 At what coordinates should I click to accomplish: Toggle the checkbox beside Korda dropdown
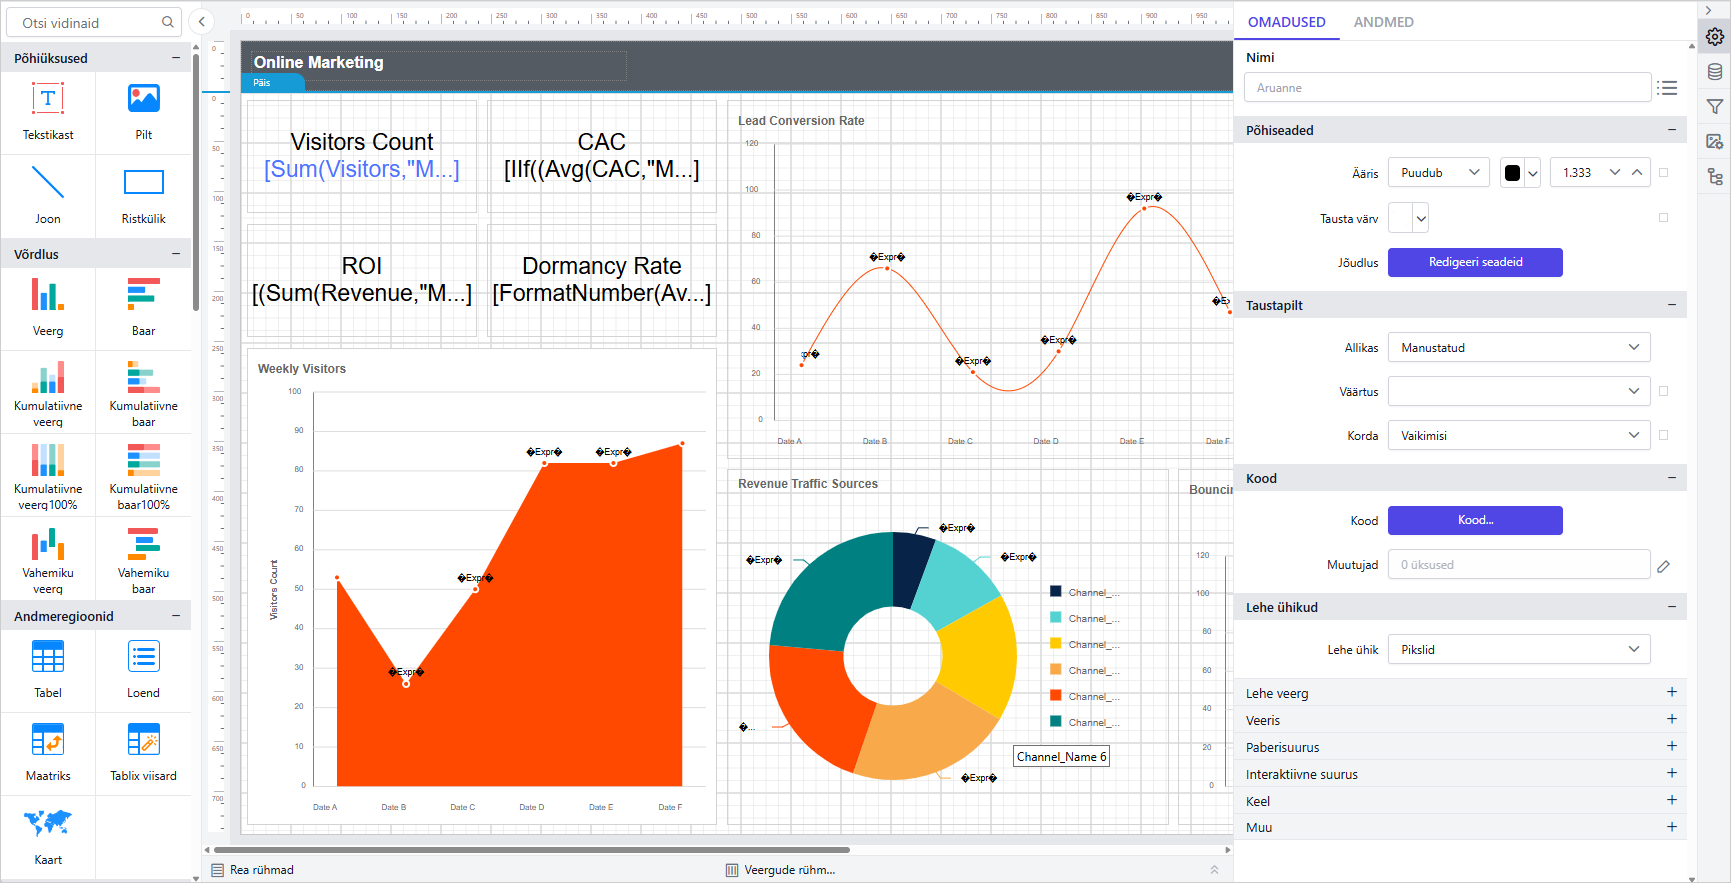(1664, 436)
